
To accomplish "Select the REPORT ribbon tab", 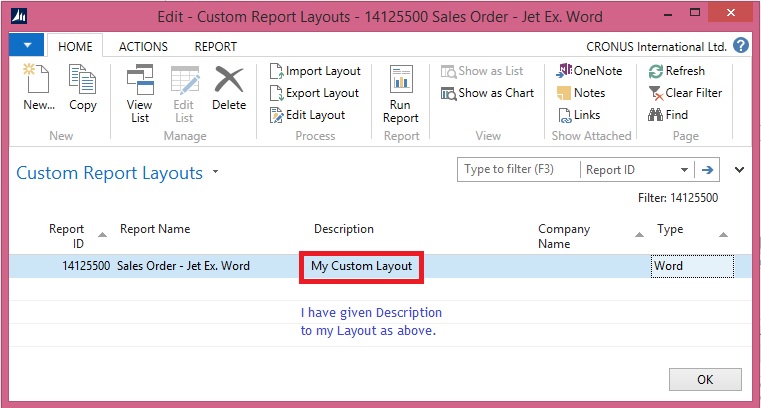I will (x=215, y=47).
